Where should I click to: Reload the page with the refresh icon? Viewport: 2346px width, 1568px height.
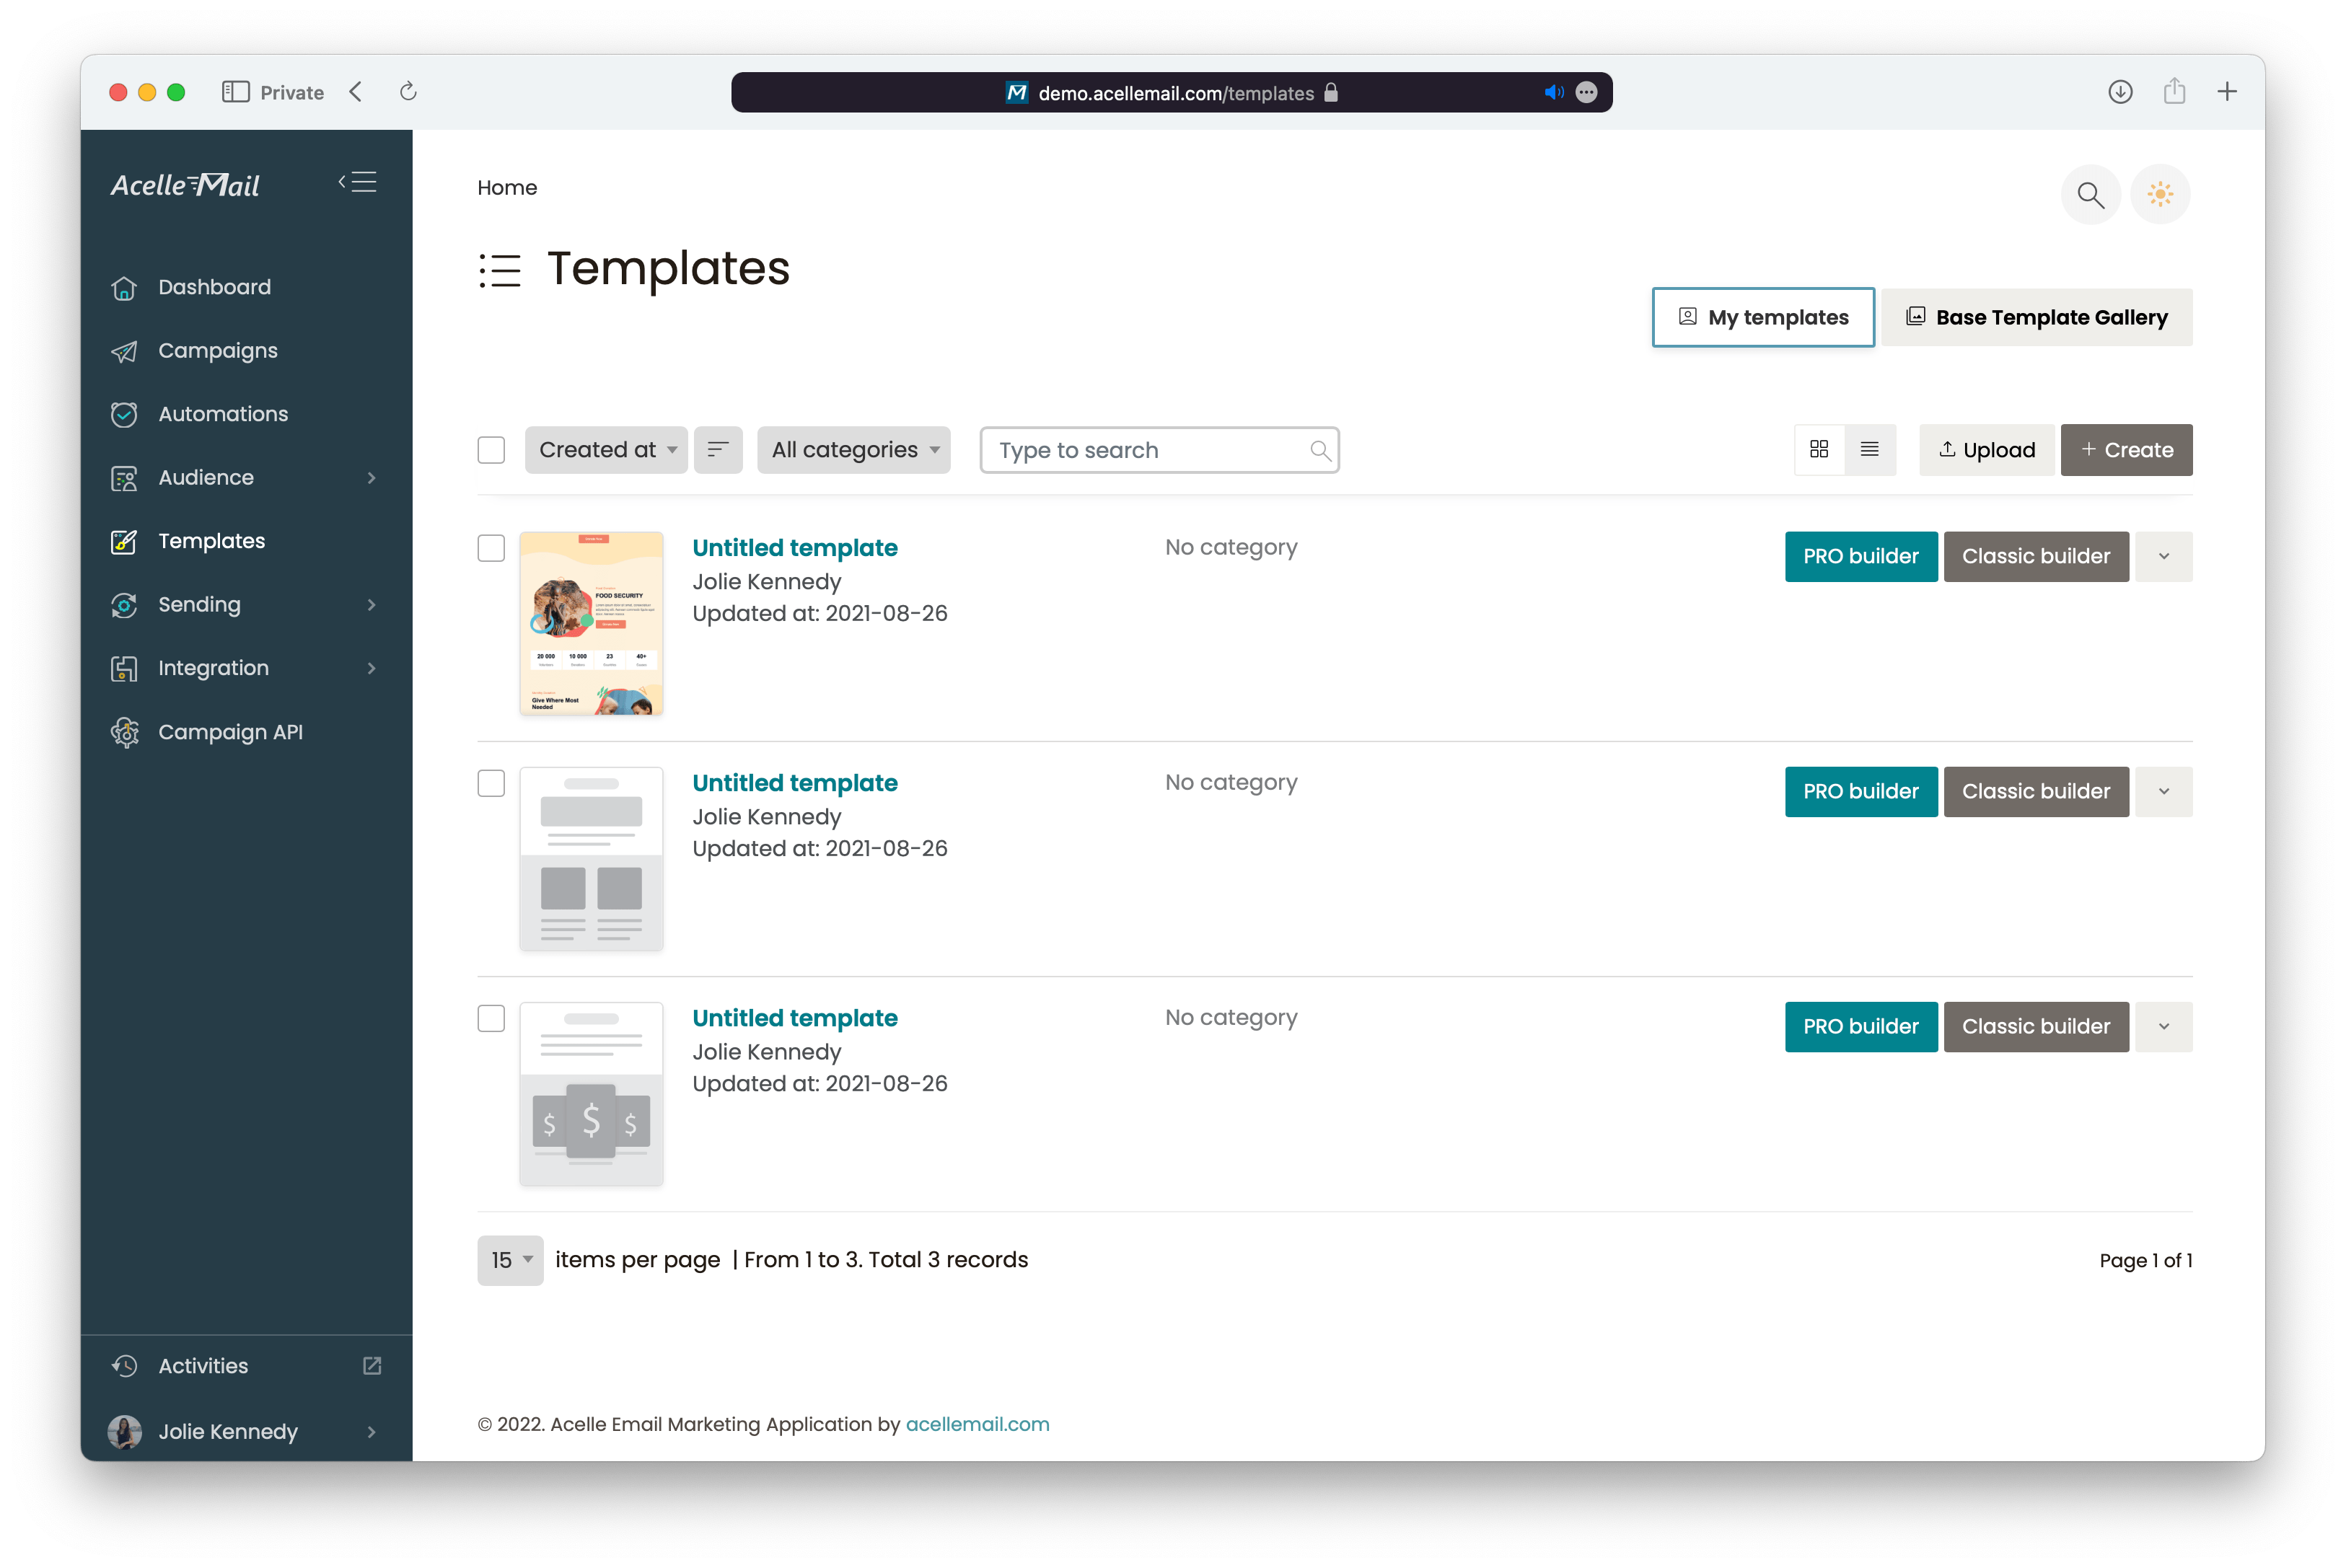(408, 92)
